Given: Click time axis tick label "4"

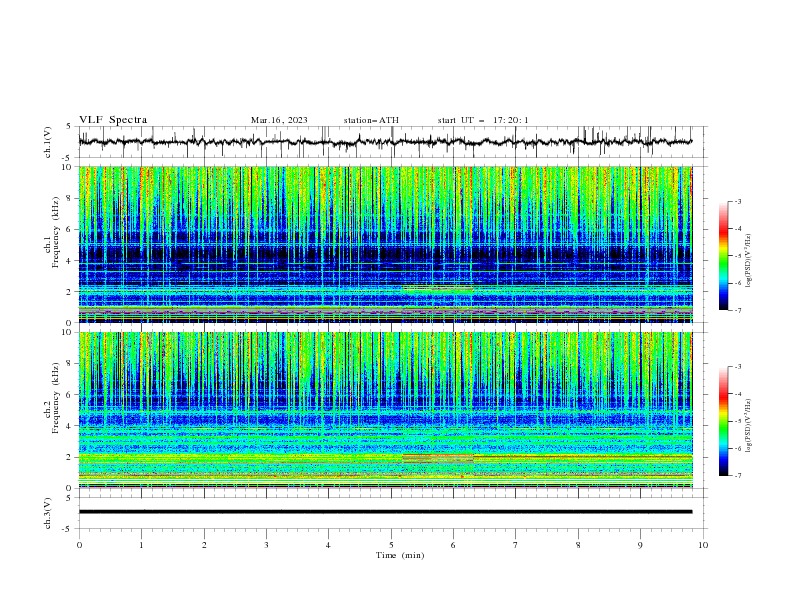Looking at the screenshot, I should point(329,545).
